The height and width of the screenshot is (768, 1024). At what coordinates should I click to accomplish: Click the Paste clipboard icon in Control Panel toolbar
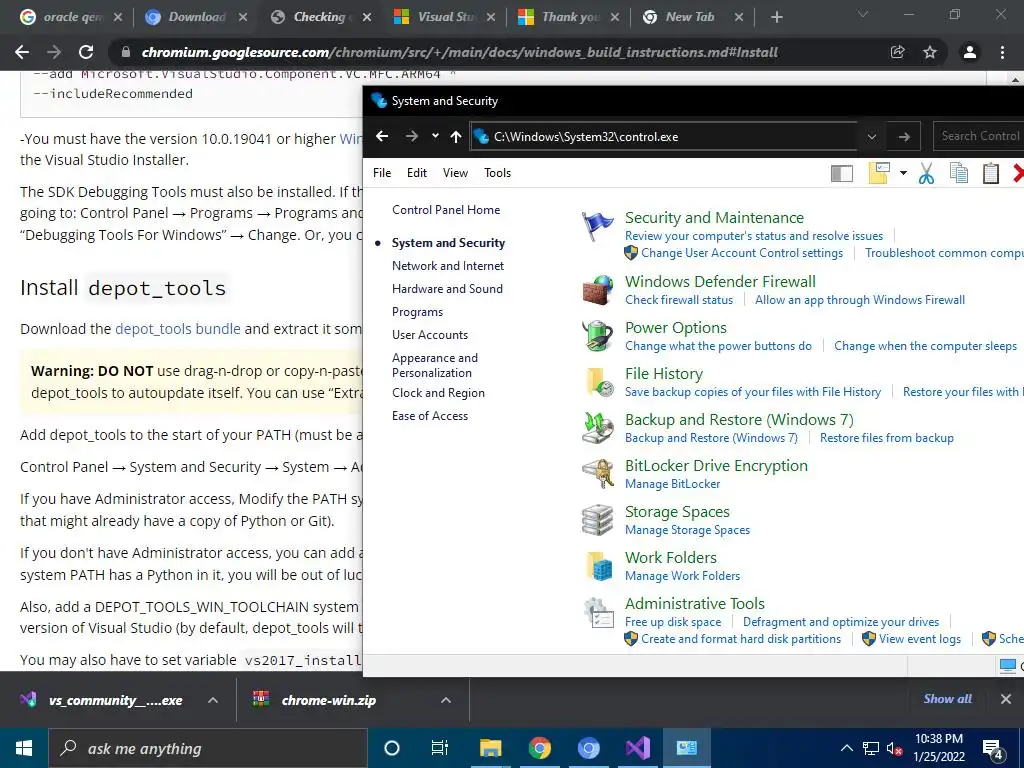click(991, 173)
